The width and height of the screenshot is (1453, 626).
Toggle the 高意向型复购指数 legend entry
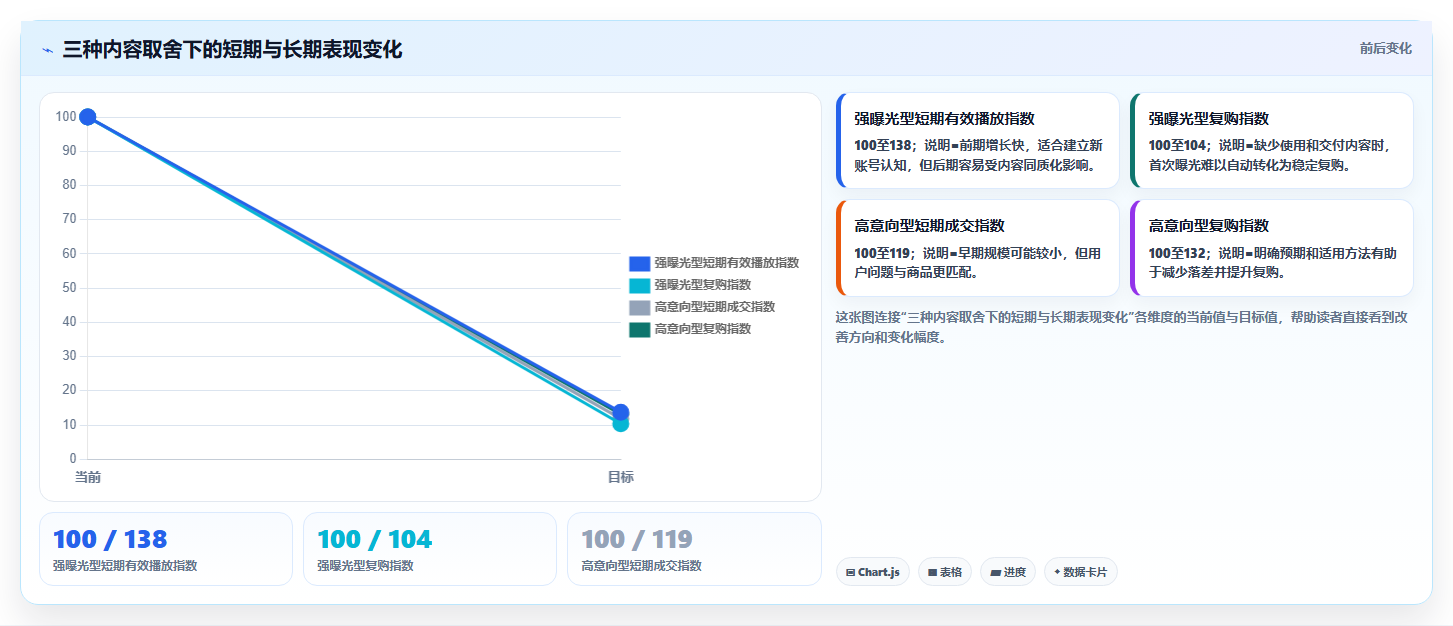coord(690,329)
